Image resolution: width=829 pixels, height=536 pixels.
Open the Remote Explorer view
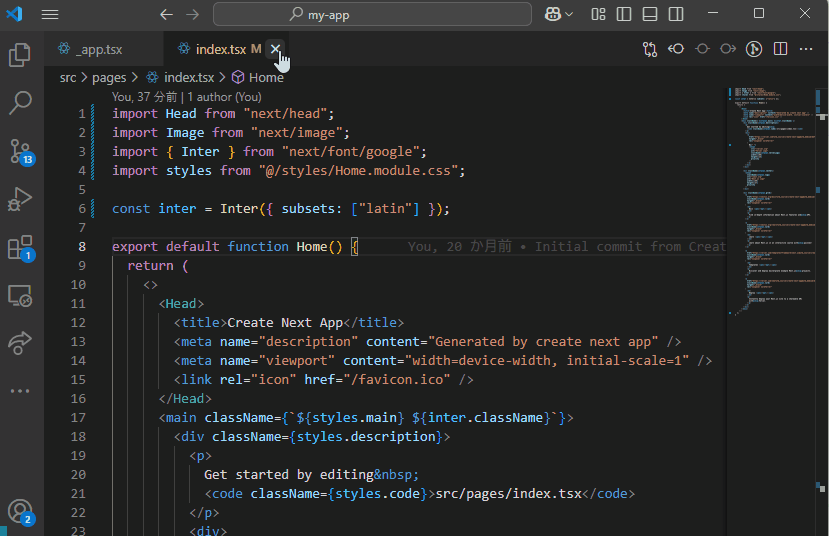click(x=20, y=296)
